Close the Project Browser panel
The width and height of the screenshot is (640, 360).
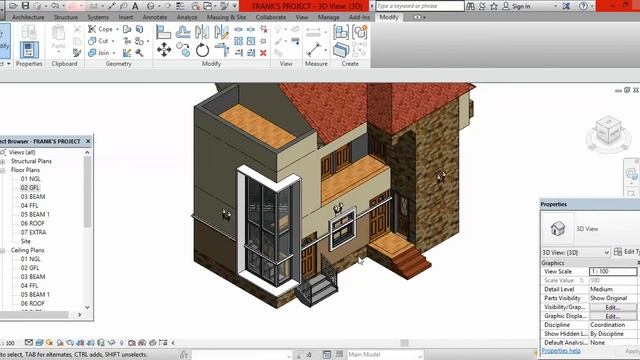pos(88,141)
